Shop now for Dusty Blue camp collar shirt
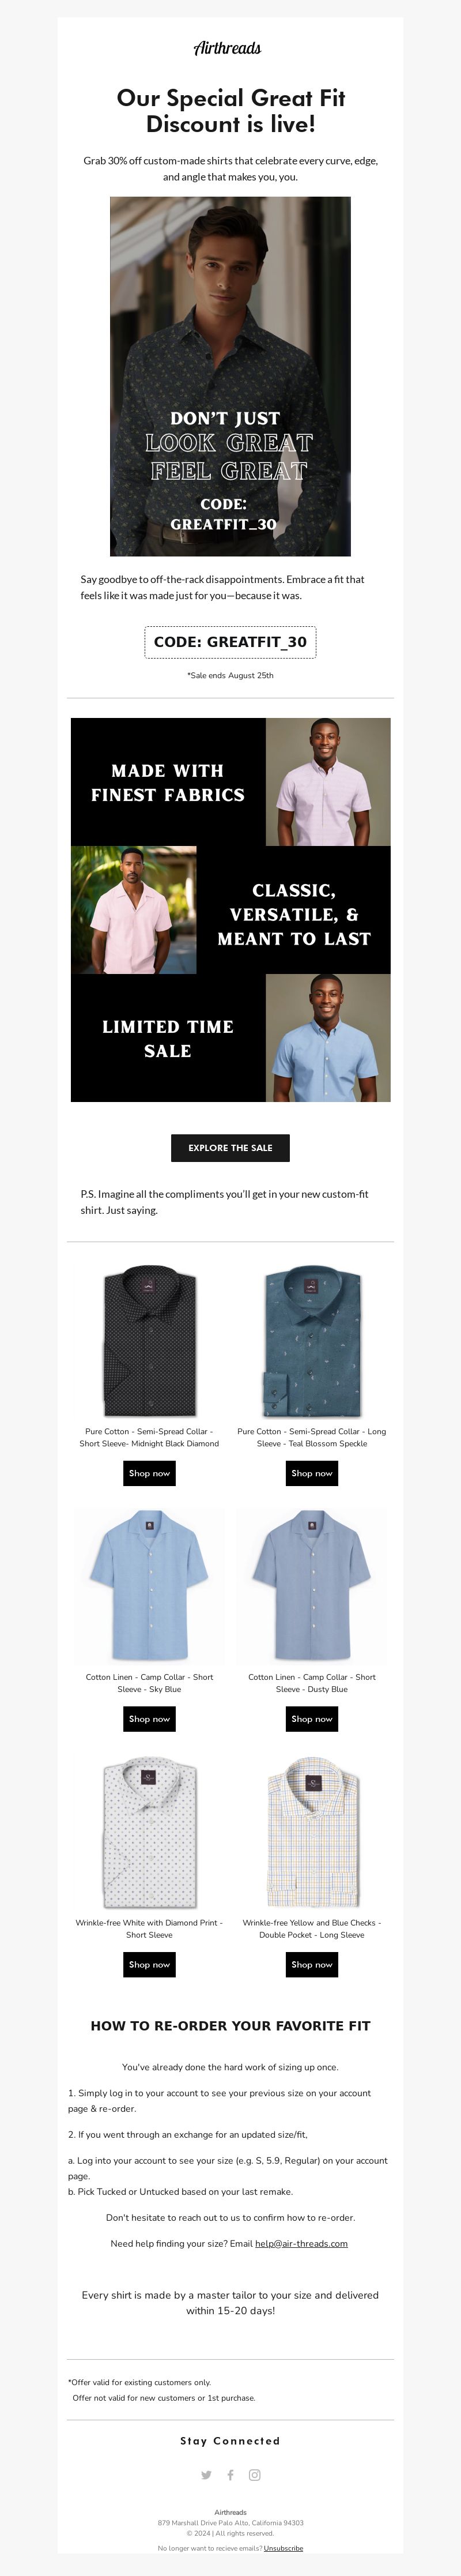Screen dimensions: 461x2576 click(x=312, y=1719)
